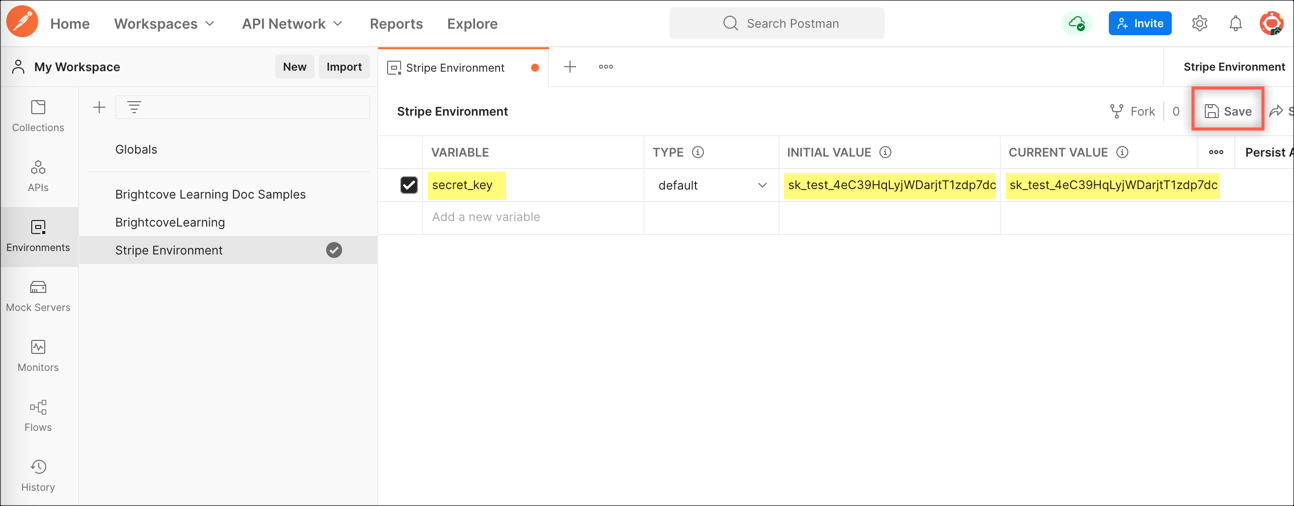This screenshot has width=1294, height=506.
Task: Toggle Stripe Environment active checkmark
Action: [x=334, y=250]
